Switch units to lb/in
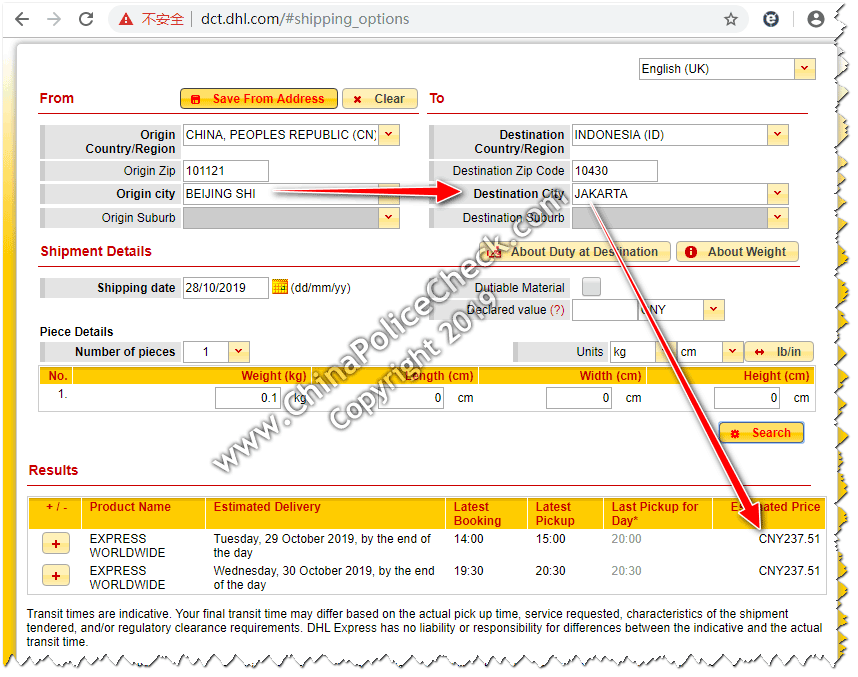858x677 pixels. [779, 352]
